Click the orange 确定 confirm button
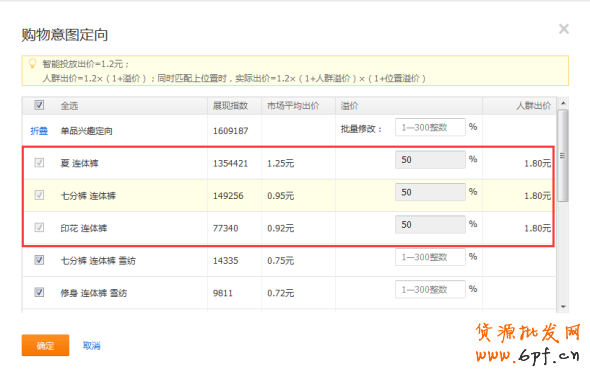The image size is (590, 377). point(45,345)
